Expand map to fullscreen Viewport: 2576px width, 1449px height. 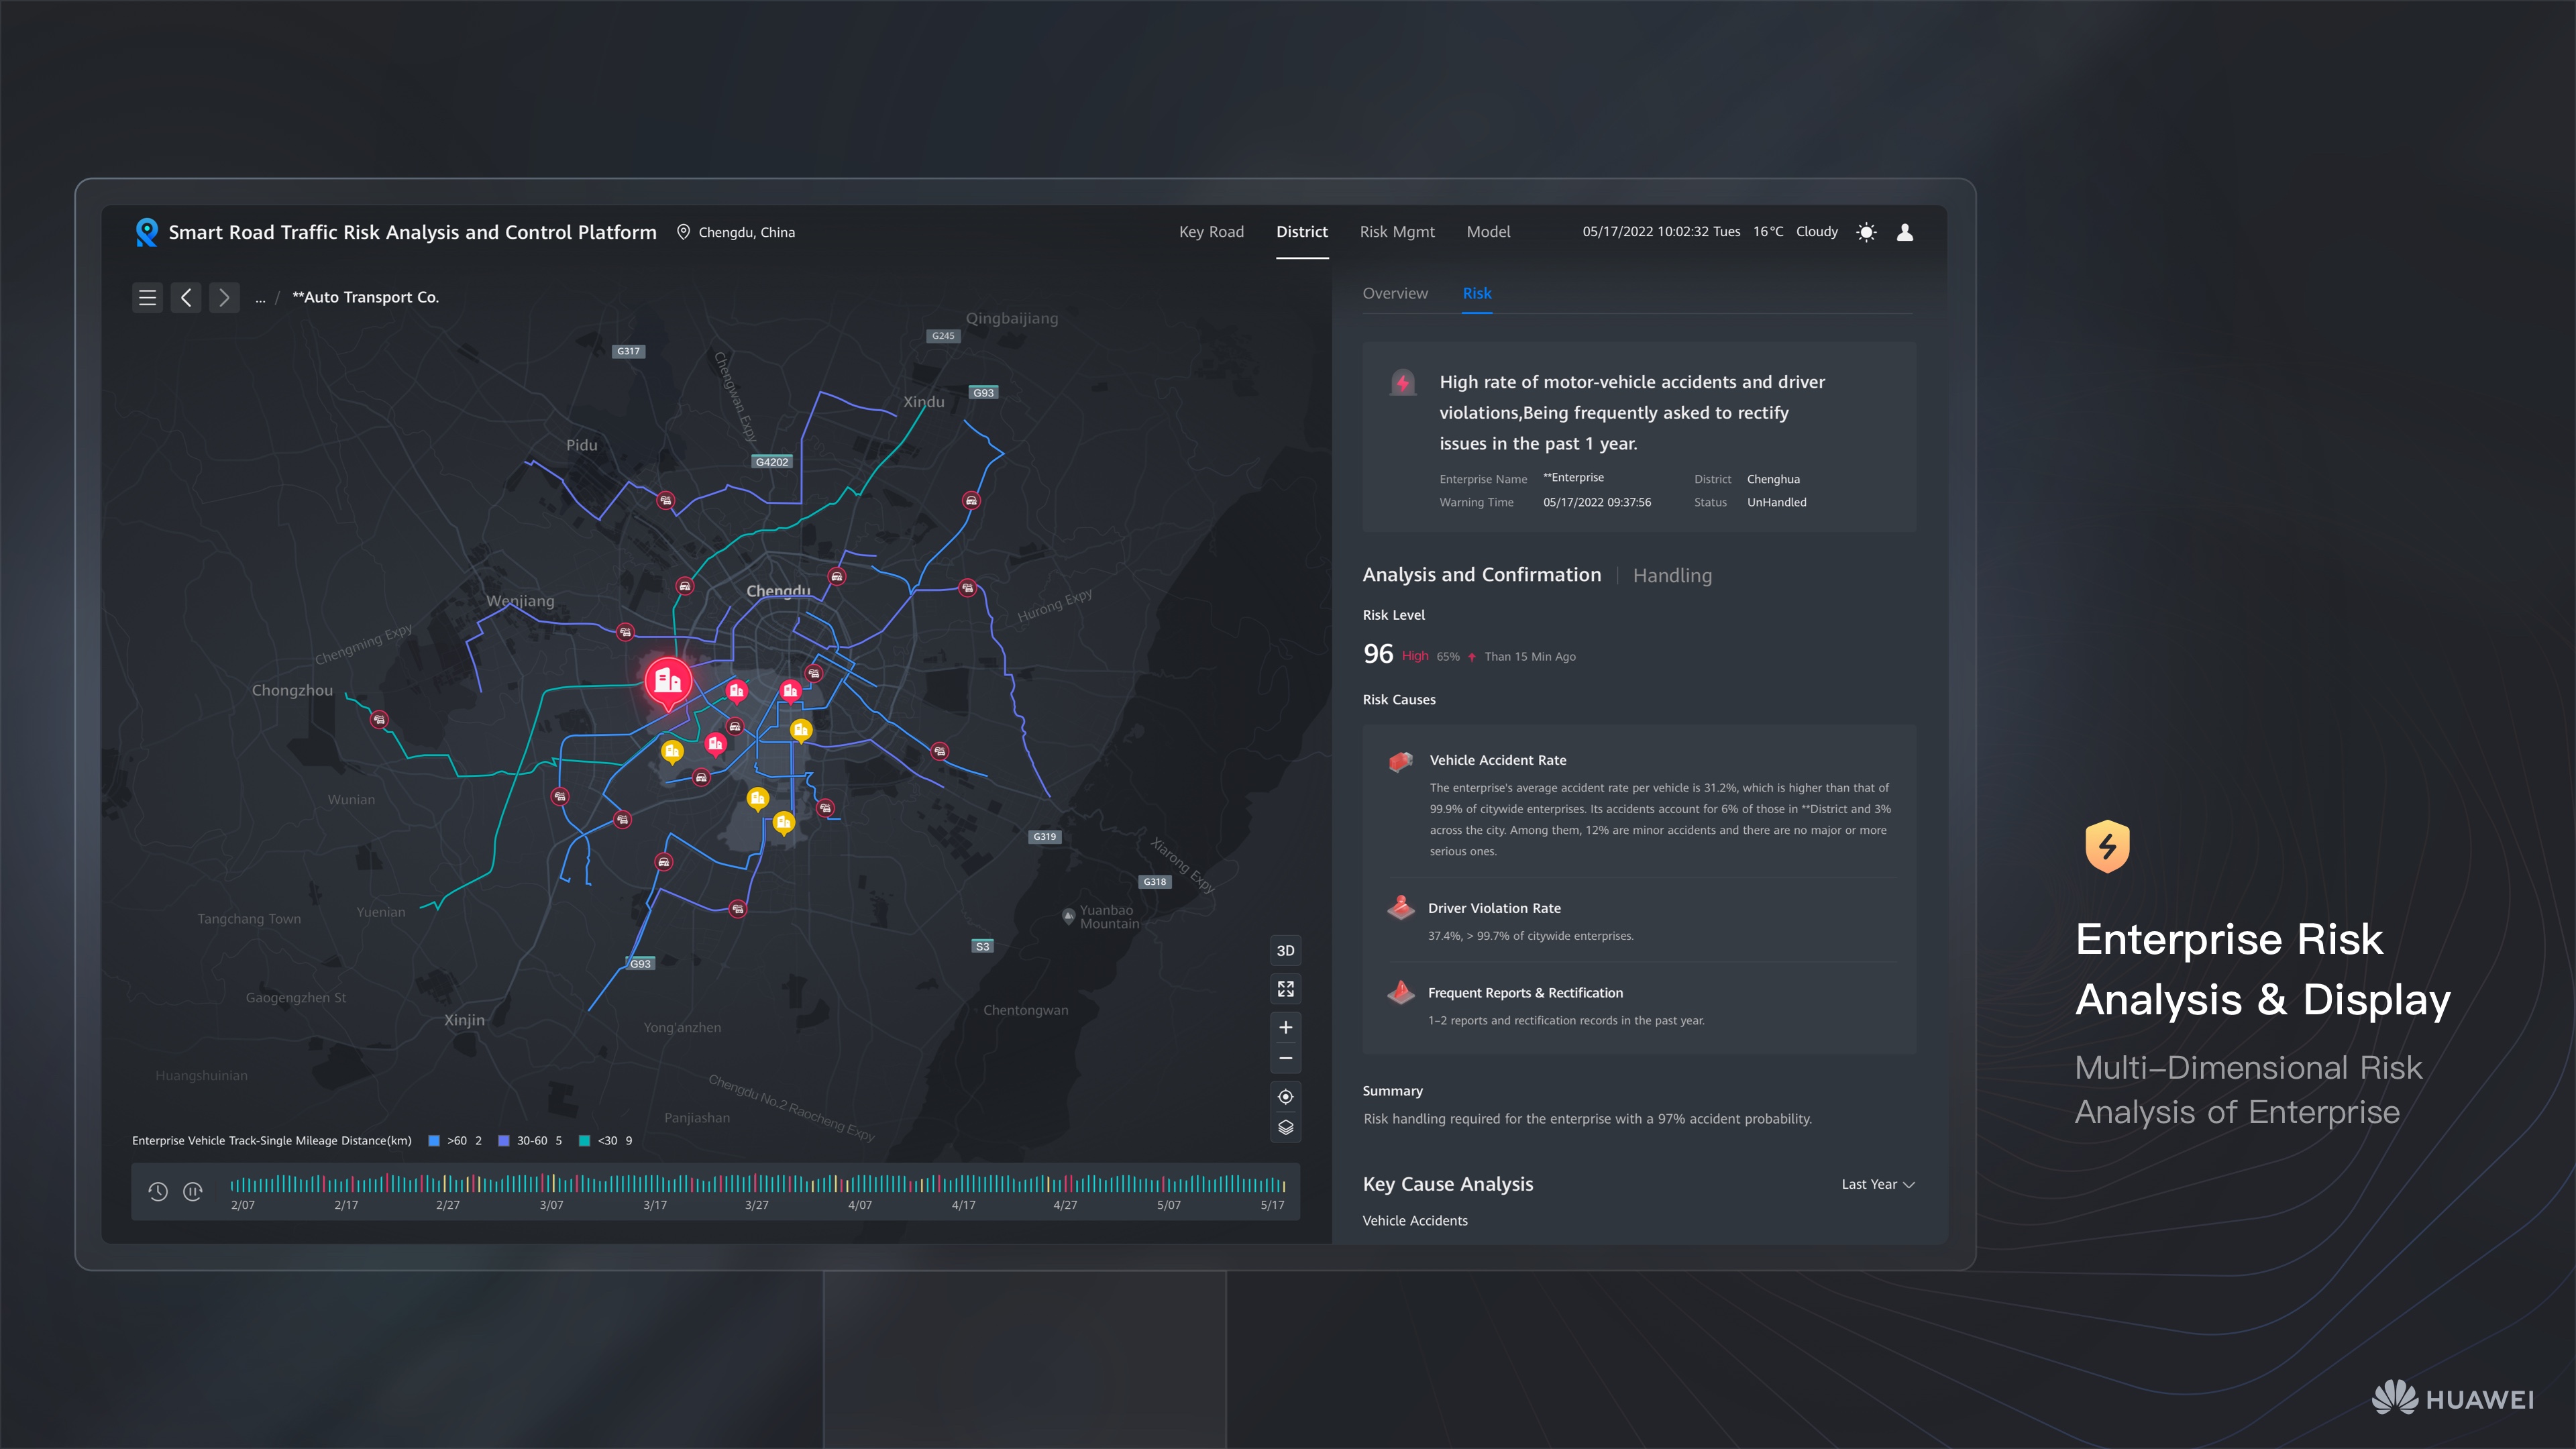[1285, 989]
